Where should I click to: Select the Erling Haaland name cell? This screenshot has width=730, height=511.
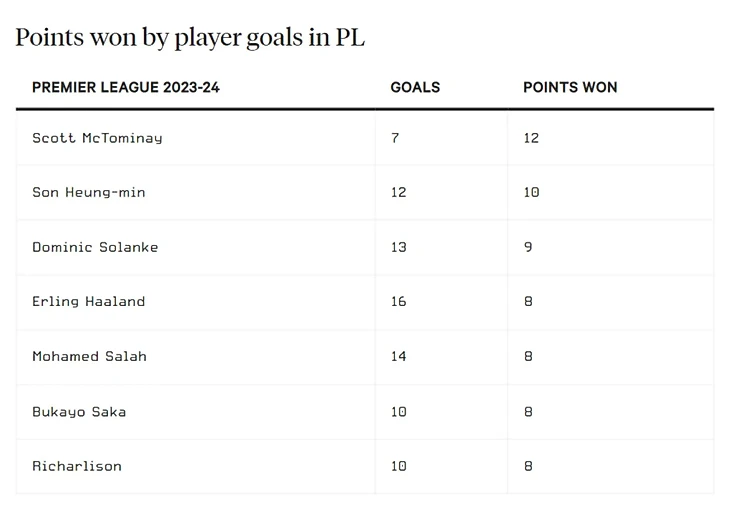(89, 301)
